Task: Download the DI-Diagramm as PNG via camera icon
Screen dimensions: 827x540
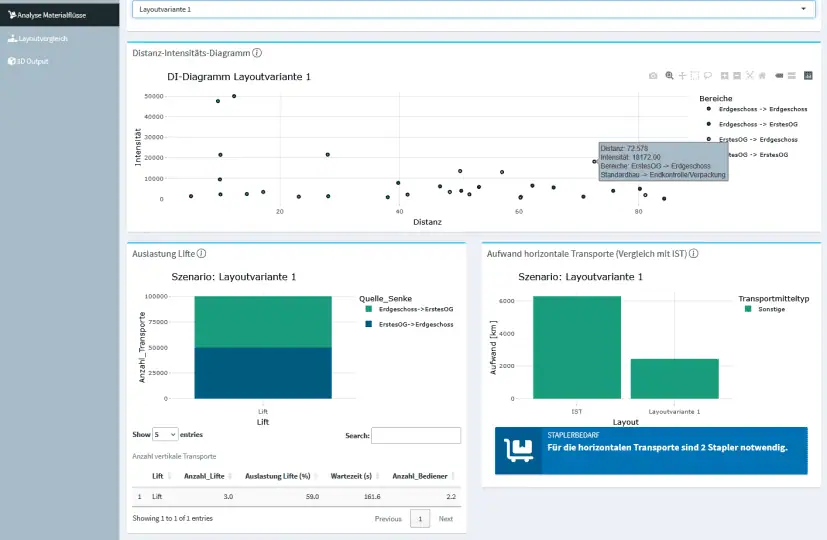Action: (653, 76)
